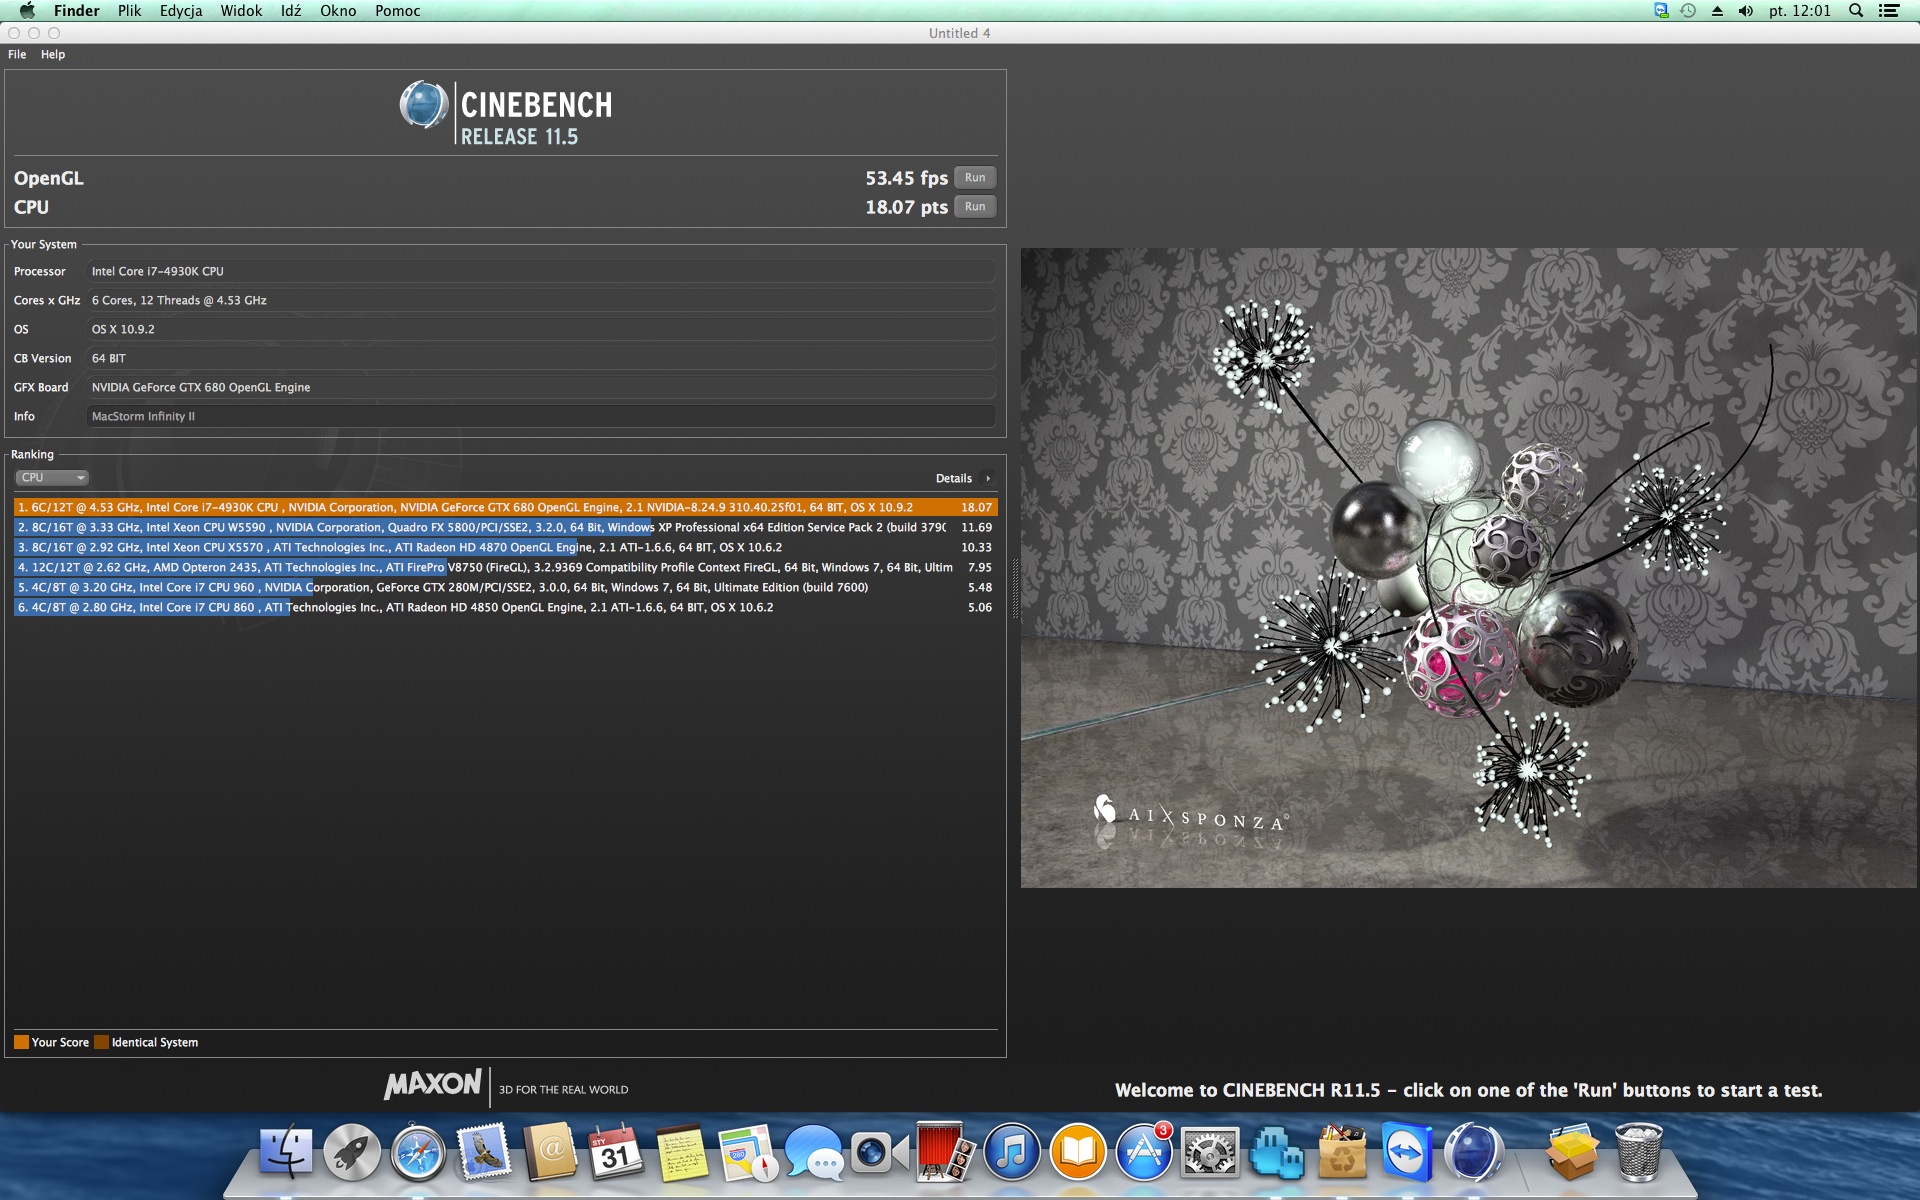This screenshot has width=1920, height=1200.
Task: Open the Pomoc menu
Action: pos(398,11)
